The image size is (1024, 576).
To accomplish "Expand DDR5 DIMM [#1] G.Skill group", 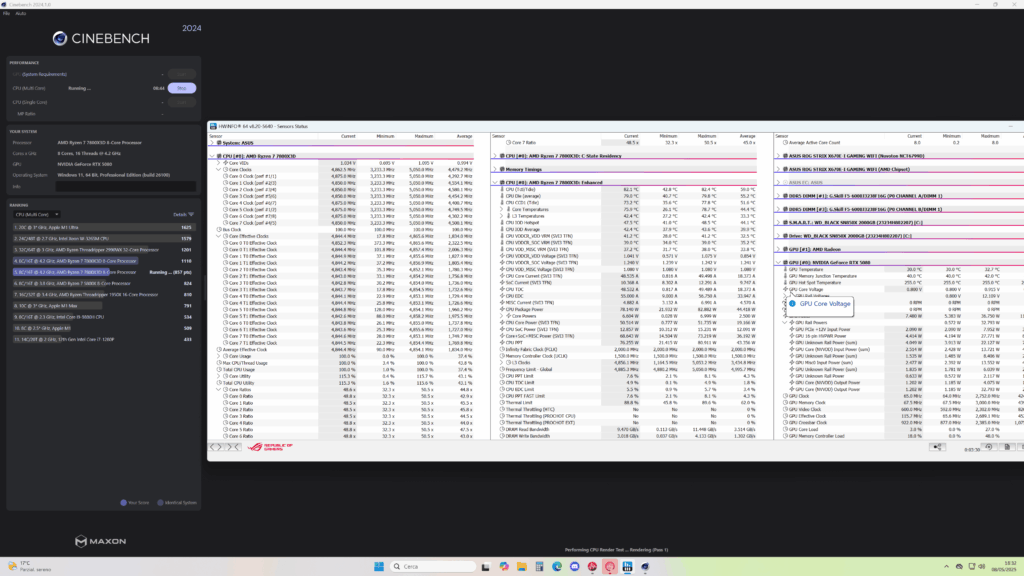I will pos(778,196).
